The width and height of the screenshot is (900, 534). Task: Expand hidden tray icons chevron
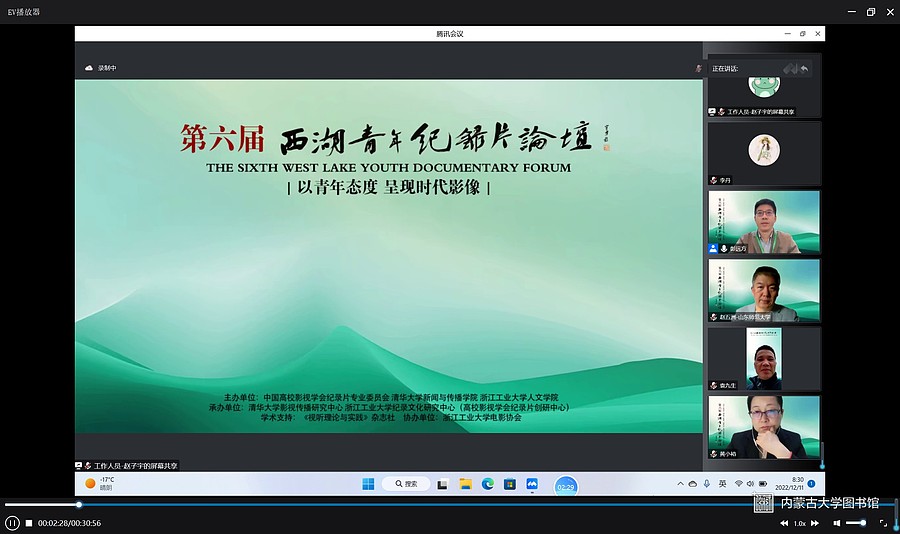point(680,484)
